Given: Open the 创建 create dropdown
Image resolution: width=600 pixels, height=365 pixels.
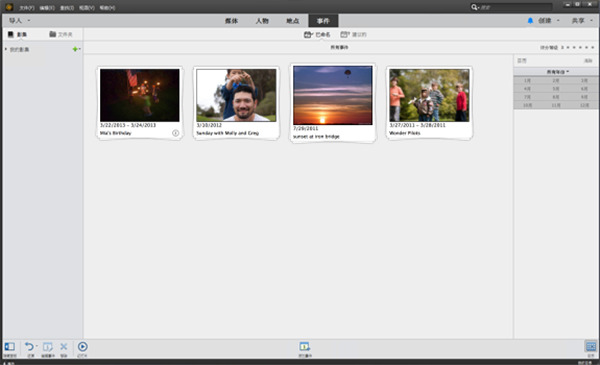Looking at the screenshot, I should tap(548, 21).
